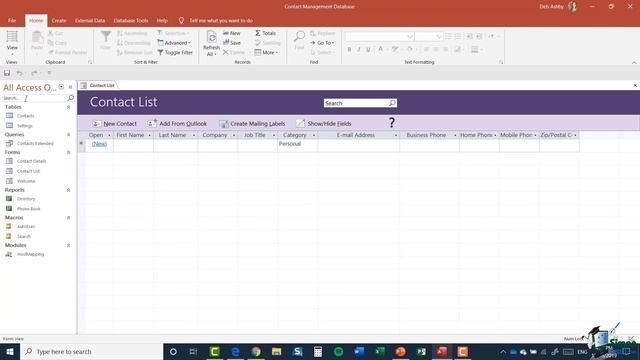The image size is (640, 360).
Task: Click Show/Hide Fields button
Action: click(324, 124)
